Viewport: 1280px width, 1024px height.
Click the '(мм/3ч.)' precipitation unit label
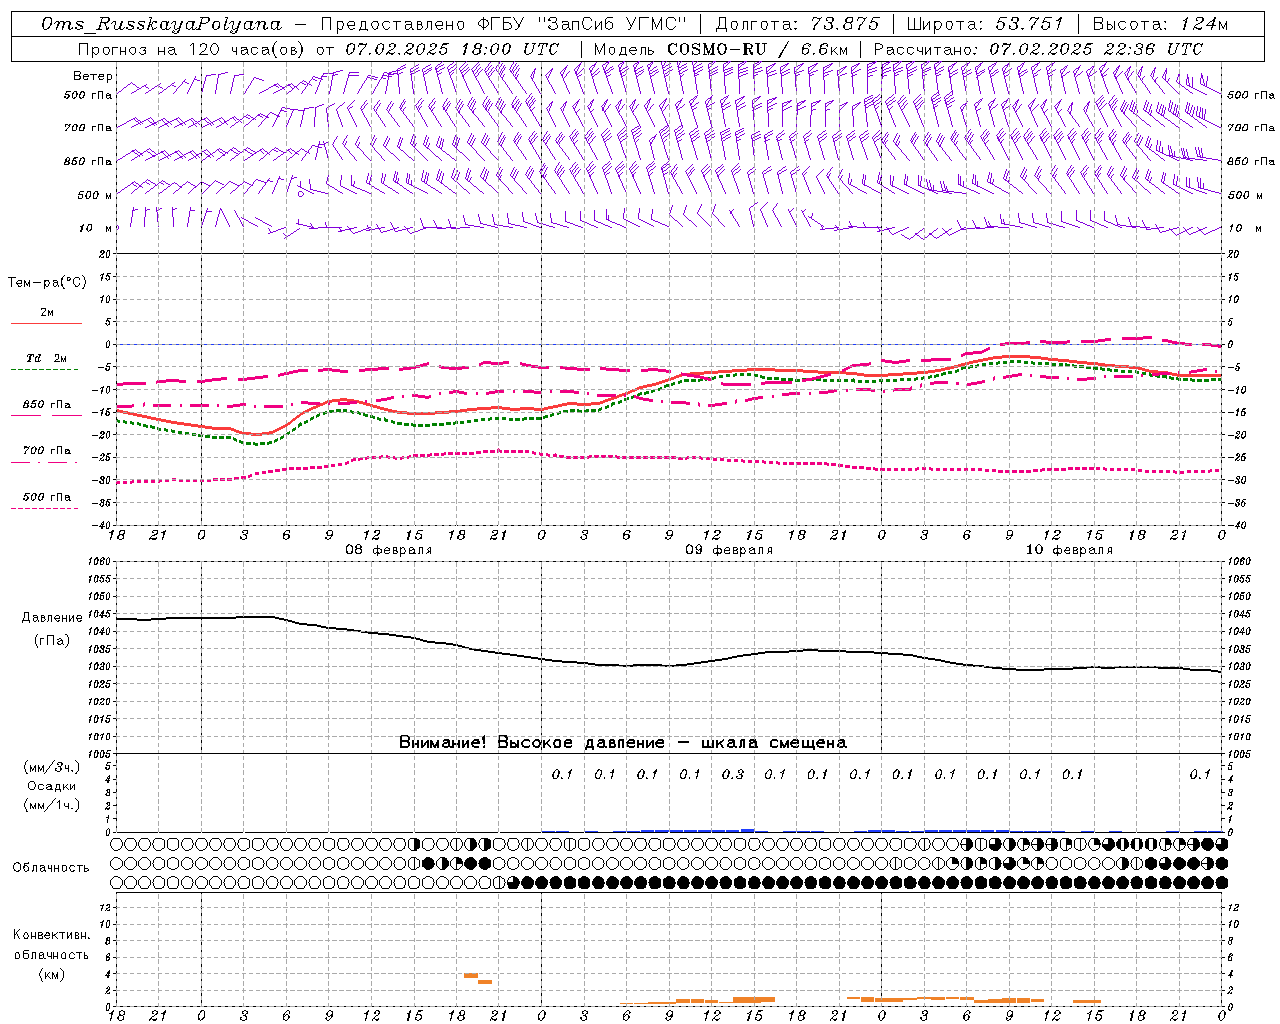pos(52,767)
